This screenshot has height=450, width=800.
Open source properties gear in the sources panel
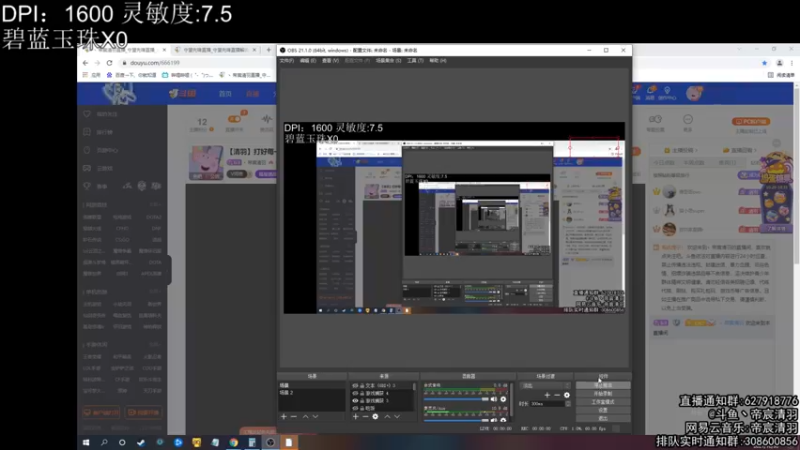(x=376, y=417)
